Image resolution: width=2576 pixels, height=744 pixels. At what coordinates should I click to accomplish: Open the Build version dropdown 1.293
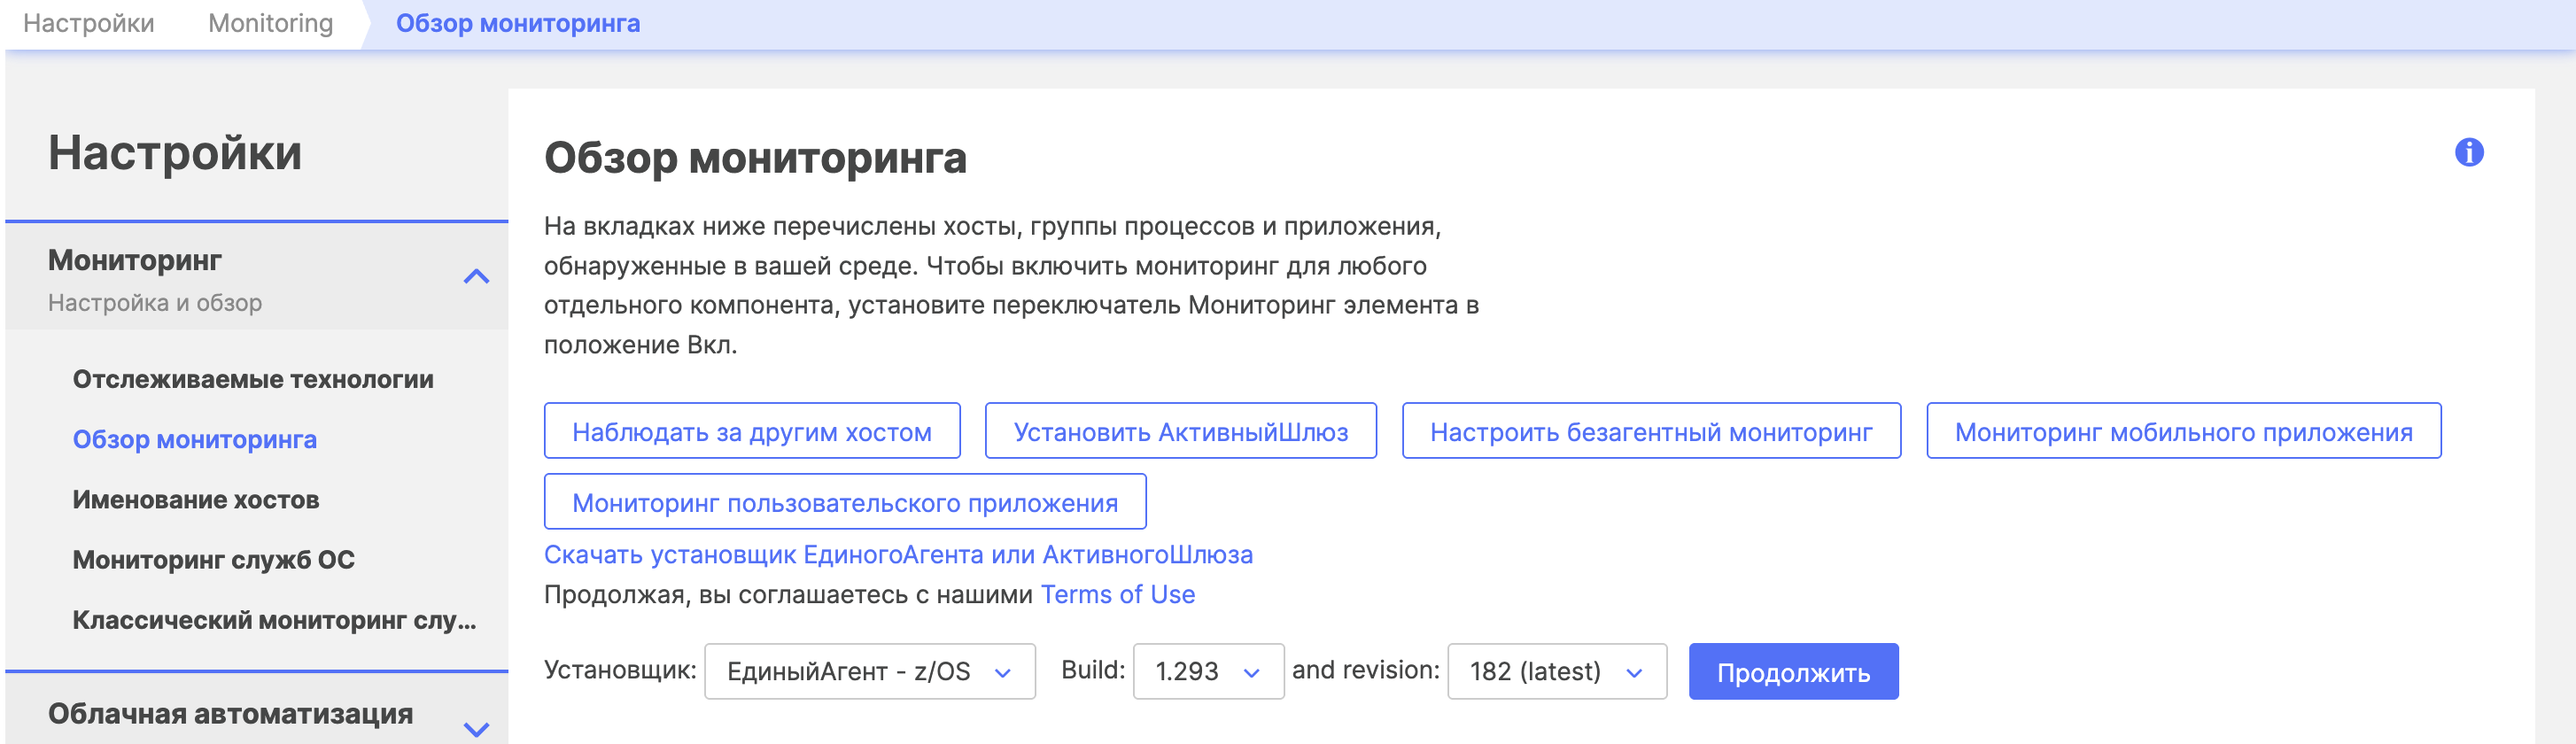(x=1207, y=671)
